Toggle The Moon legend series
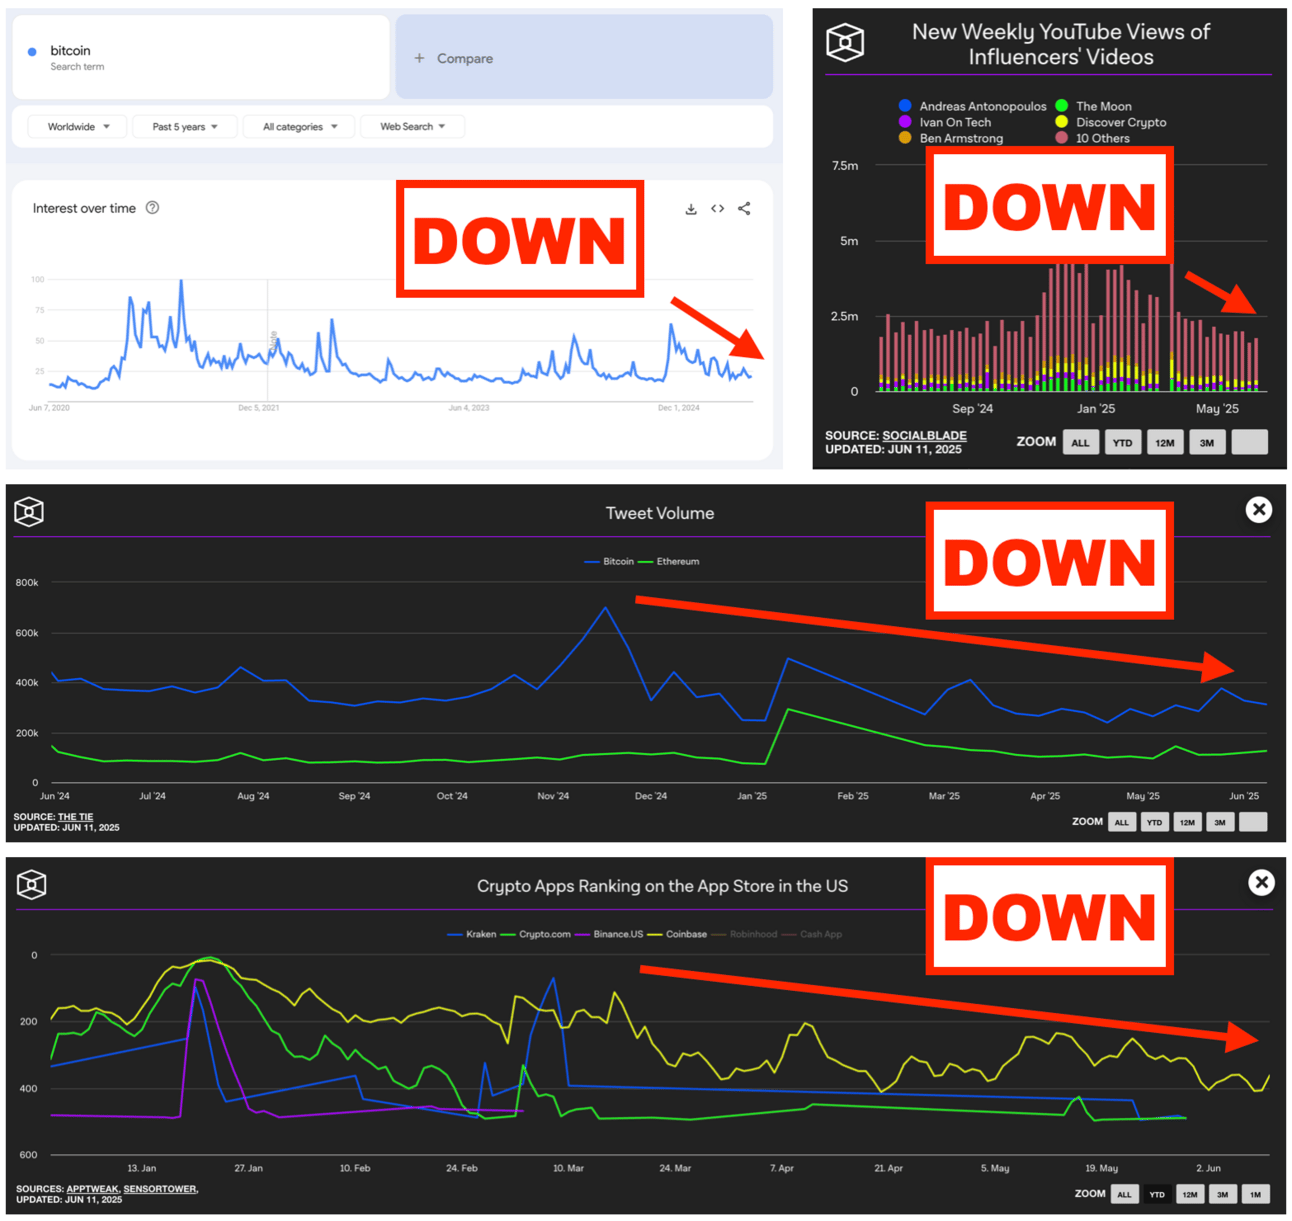Image resolution: width=1292 pixels, height=1221 pixels. point(1093,106)
